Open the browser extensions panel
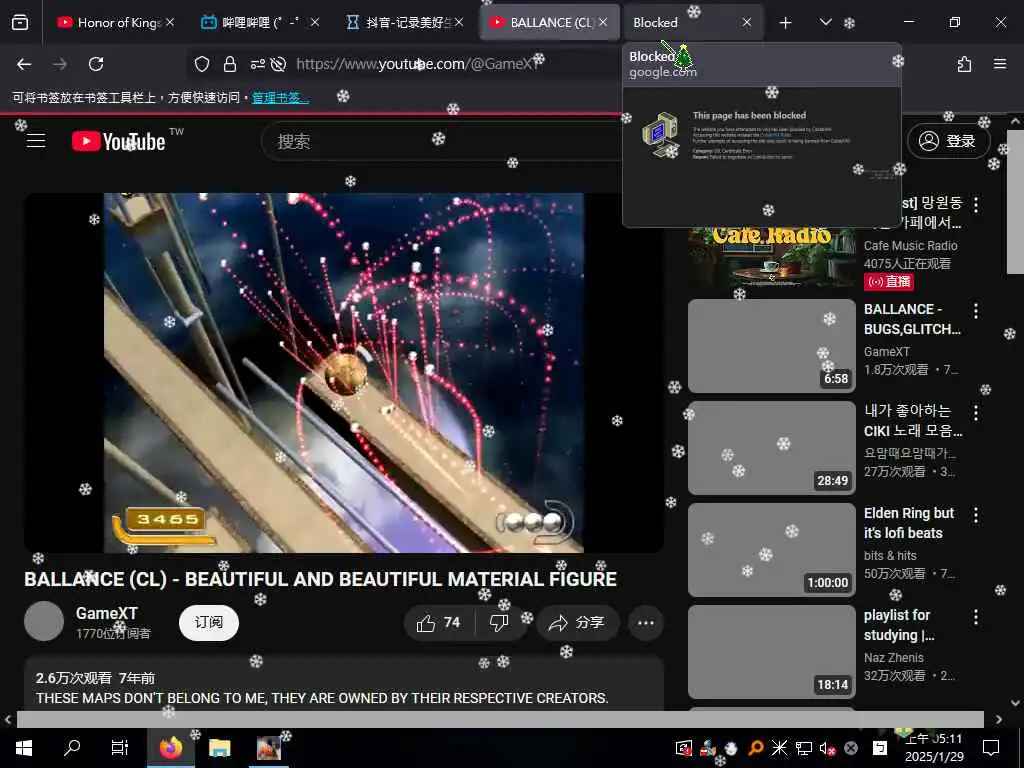 (x=965, y=64)
